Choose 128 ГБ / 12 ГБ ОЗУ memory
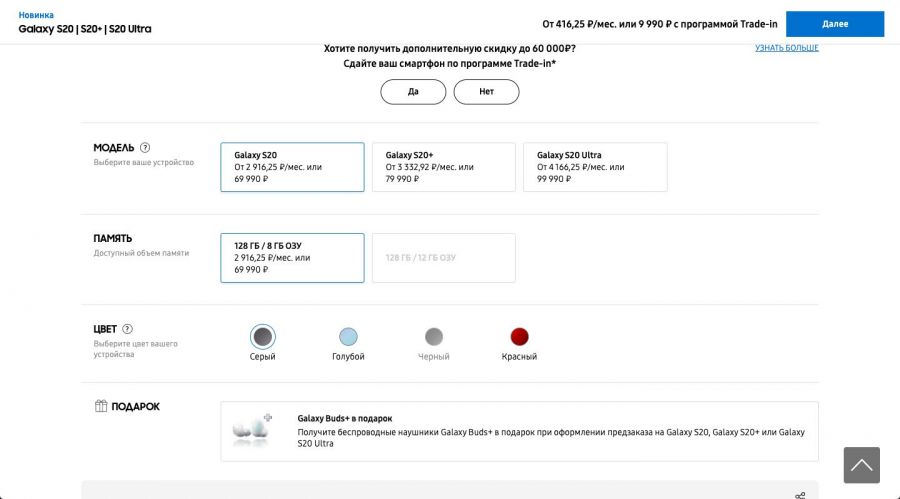Image resolution: width=900 pixels, height=499 pixels. [444, 258]
